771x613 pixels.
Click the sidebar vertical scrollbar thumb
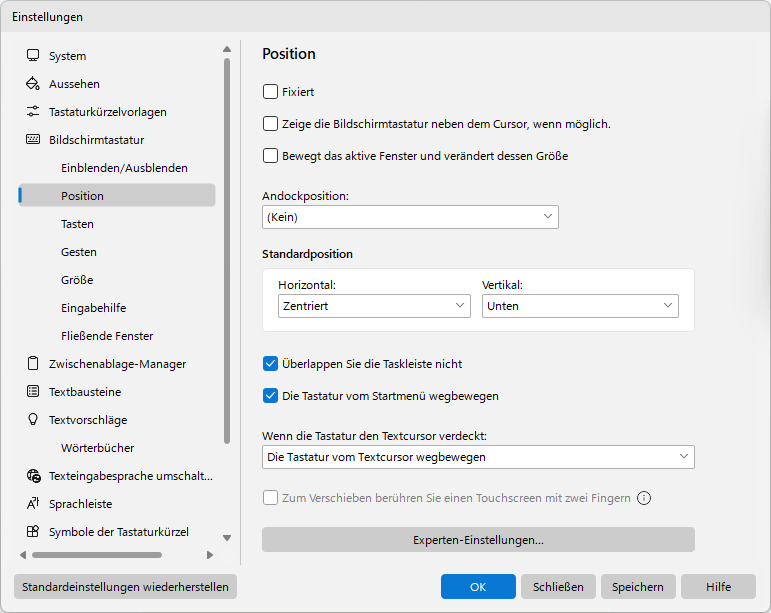point(227,251)
